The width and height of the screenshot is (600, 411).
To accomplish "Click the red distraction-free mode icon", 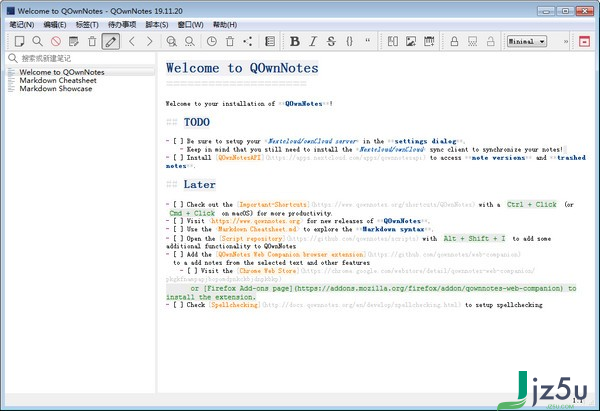I will (x=584, y=41).
